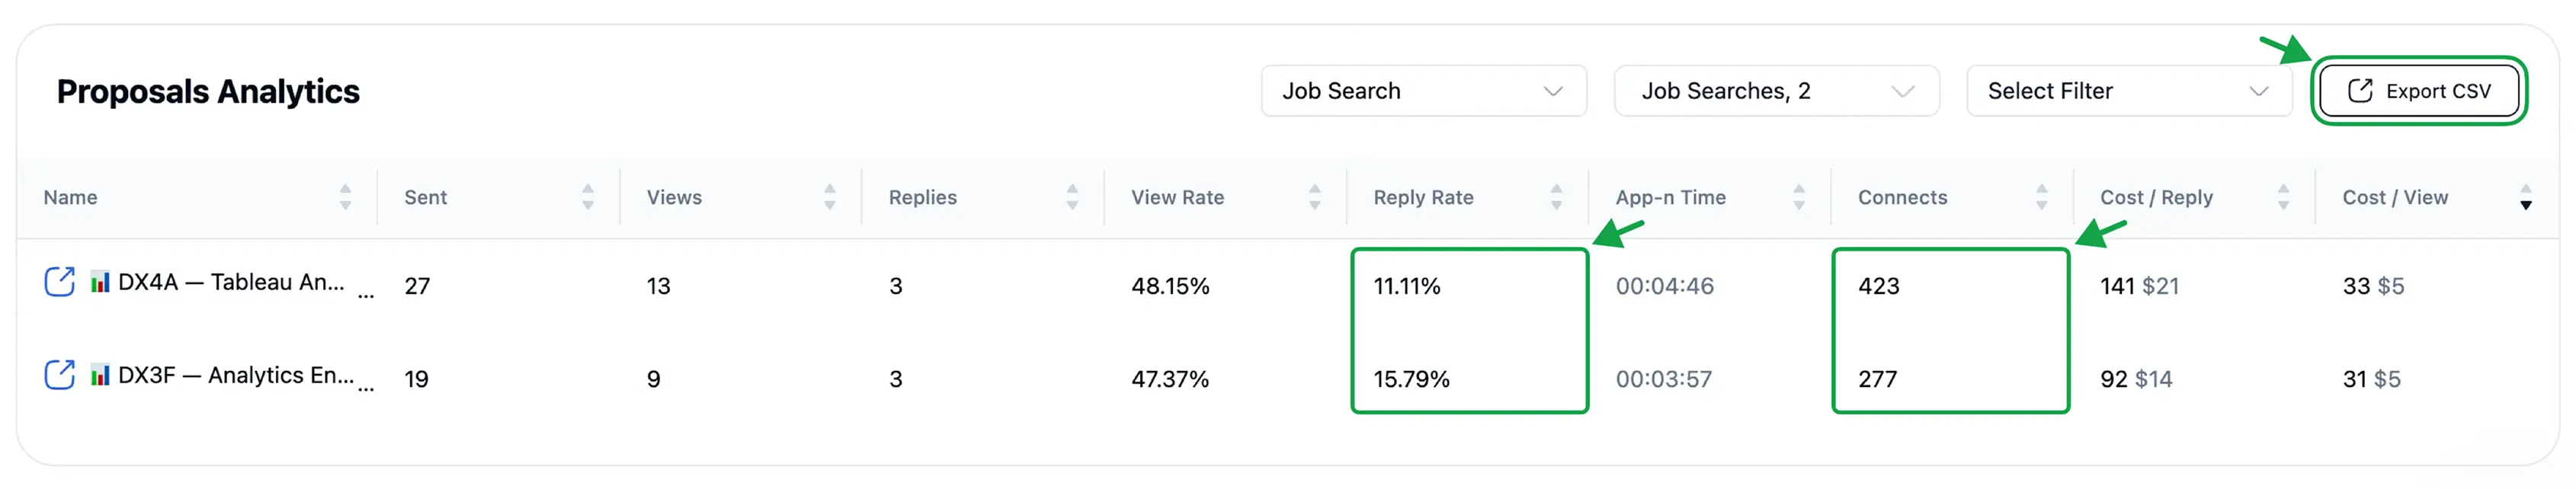2576x489 pixels.
Task: Click the Export CSV button
Action: click(2420, 90)
